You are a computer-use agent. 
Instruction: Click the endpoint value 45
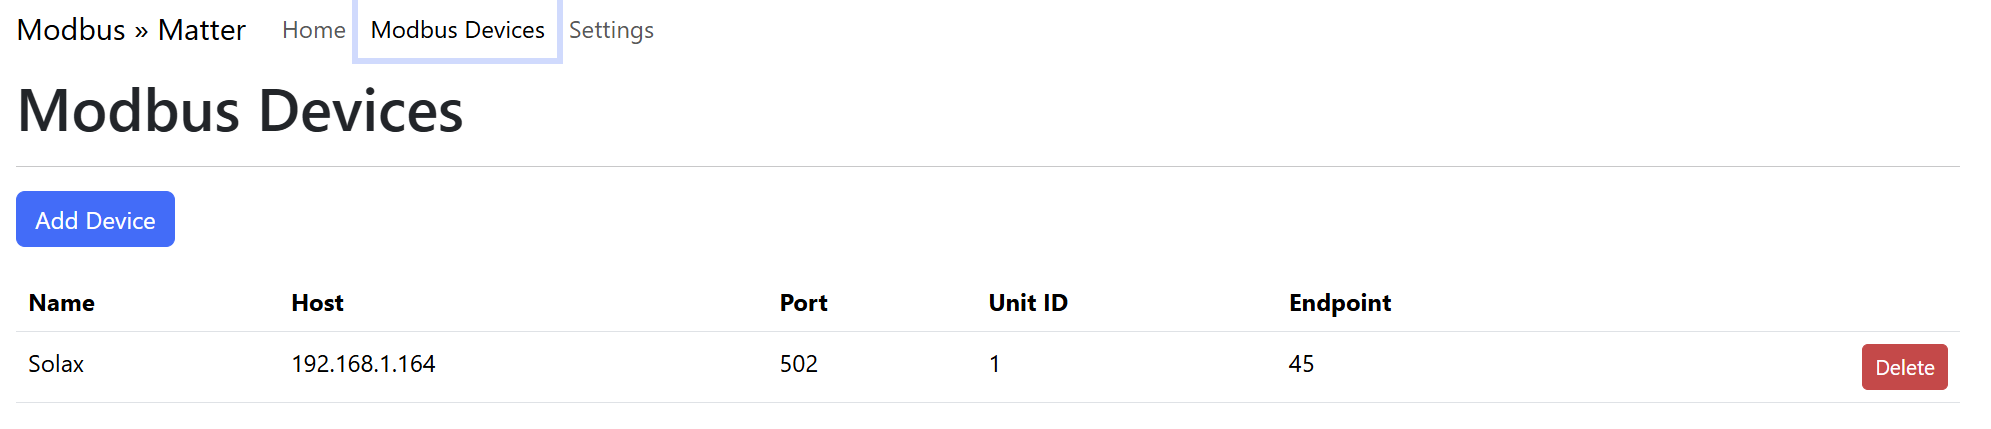point(1301,364)
